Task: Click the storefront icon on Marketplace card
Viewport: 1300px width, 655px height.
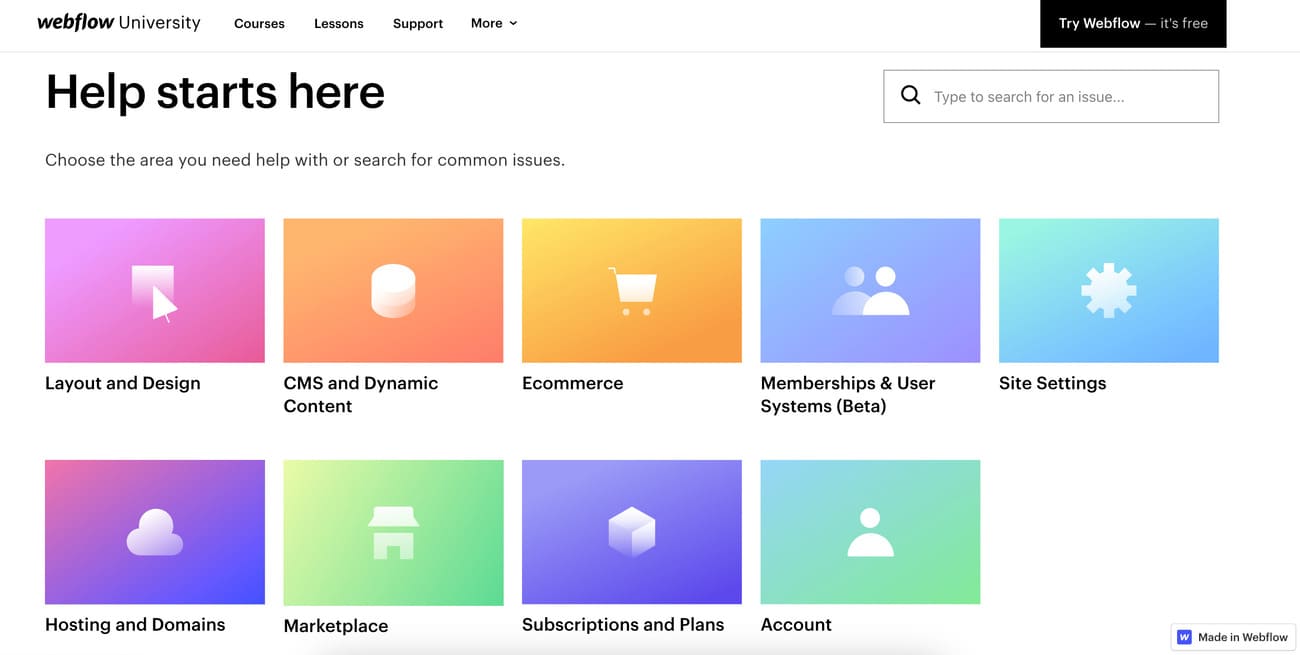Action: [x=393, y=532]
